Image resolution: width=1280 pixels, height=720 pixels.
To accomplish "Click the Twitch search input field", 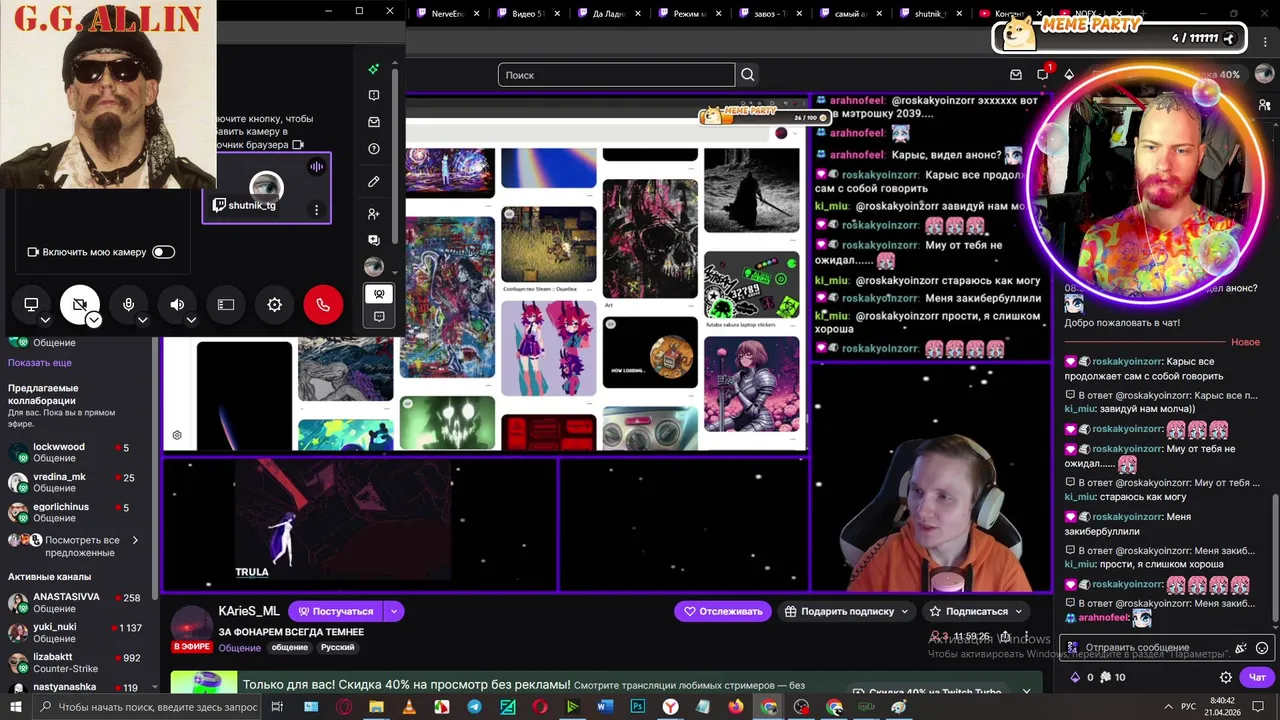I will [616, 75].
